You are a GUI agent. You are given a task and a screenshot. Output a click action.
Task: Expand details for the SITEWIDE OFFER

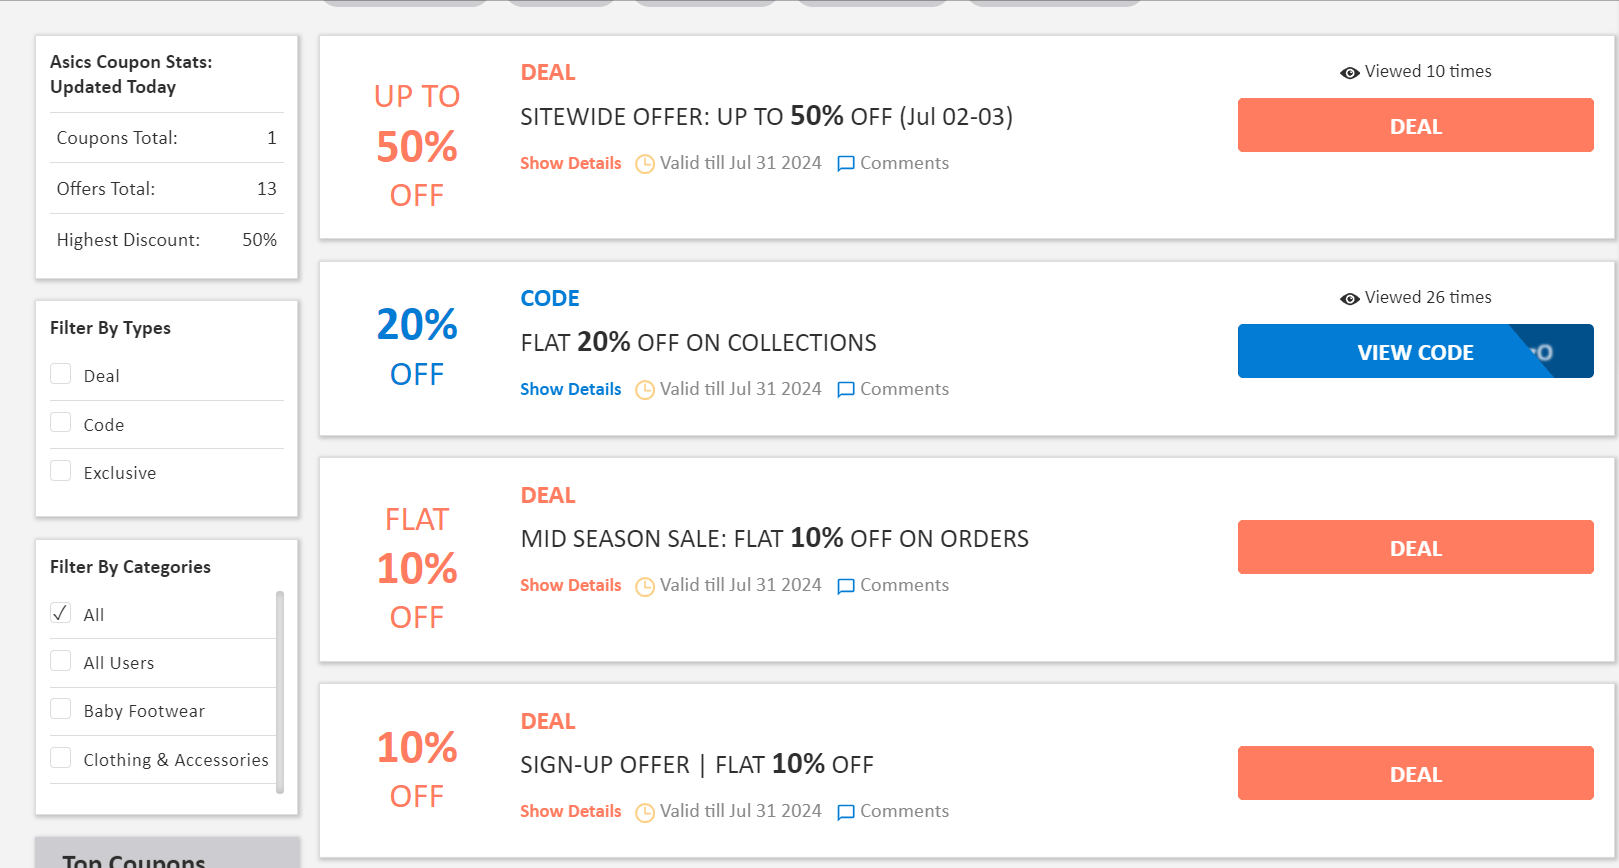(570, 163)
